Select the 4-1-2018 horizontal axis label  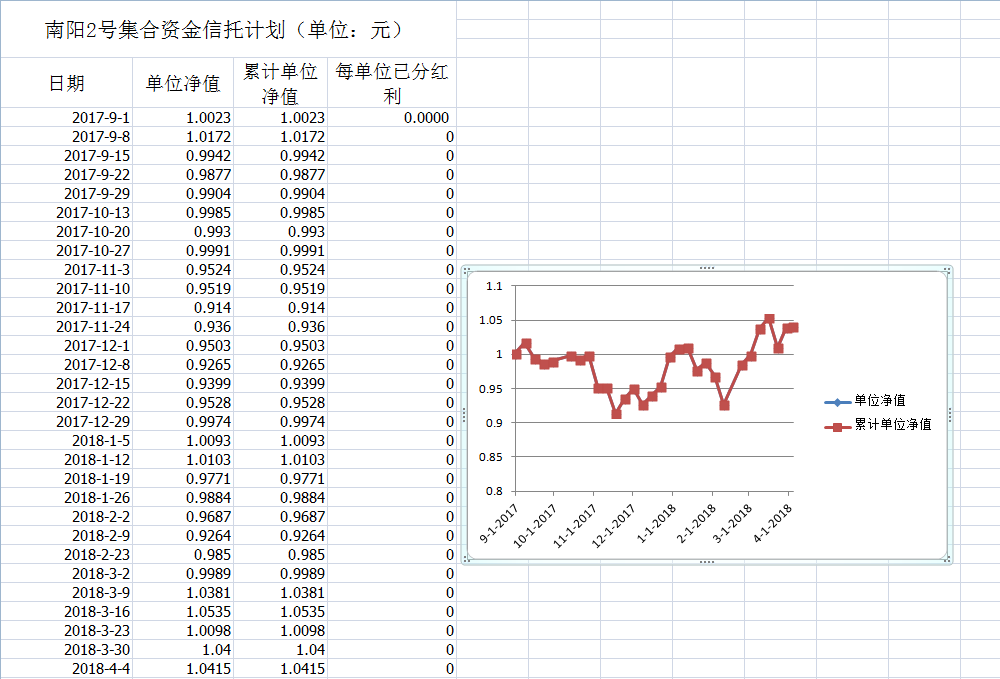(x=773, y=521)
